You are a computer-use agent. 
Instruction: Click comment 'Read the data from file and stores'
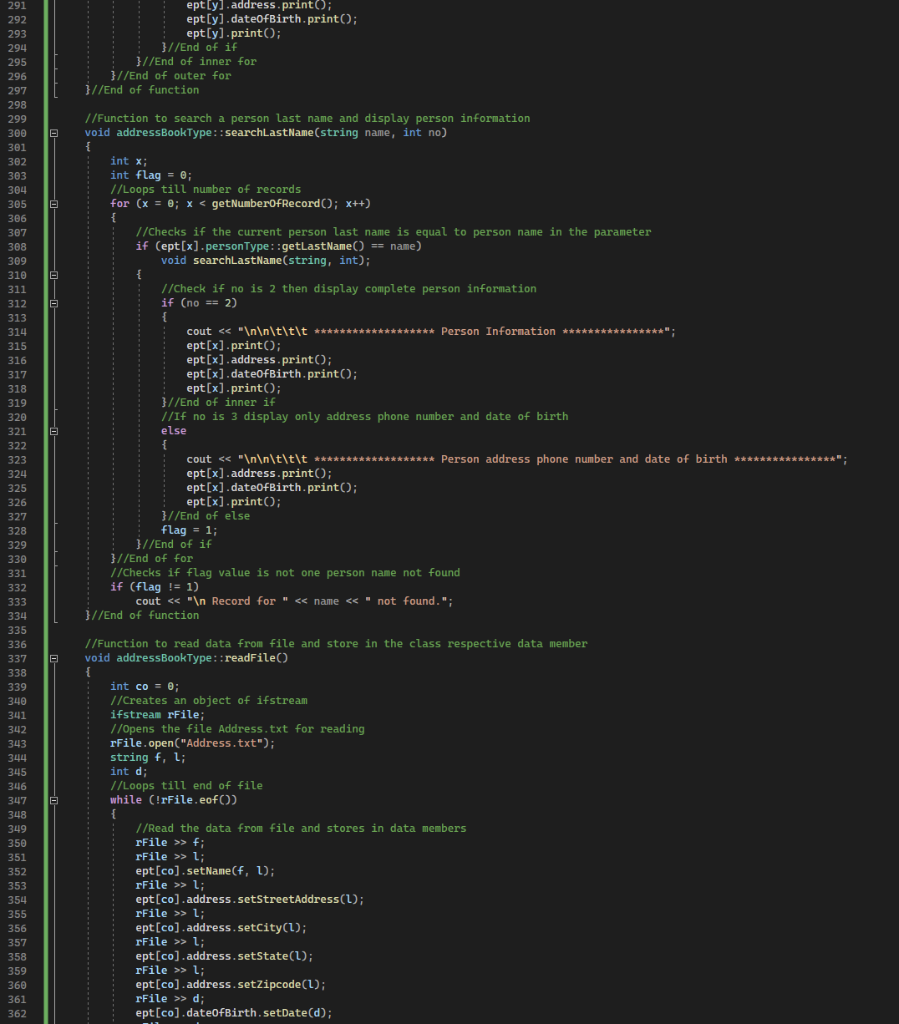point(301,829)
